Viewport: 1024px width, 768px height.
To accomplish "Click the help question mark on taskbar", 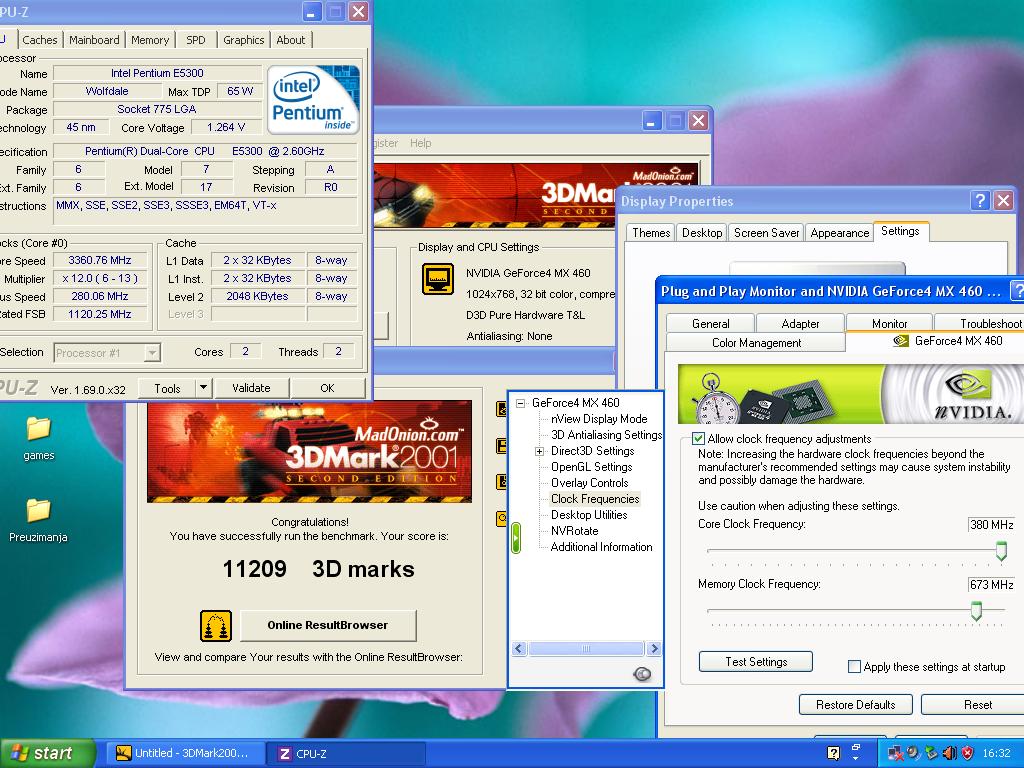I will coord(833,753).
